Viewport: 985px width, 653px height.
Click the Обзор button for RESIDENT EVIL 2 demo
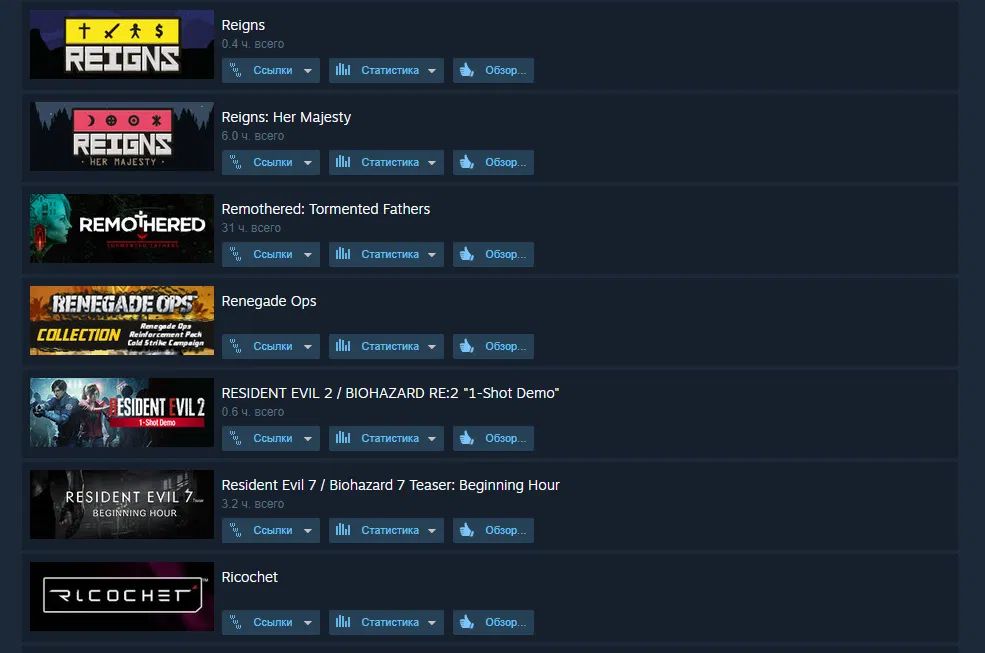point(493,438)
